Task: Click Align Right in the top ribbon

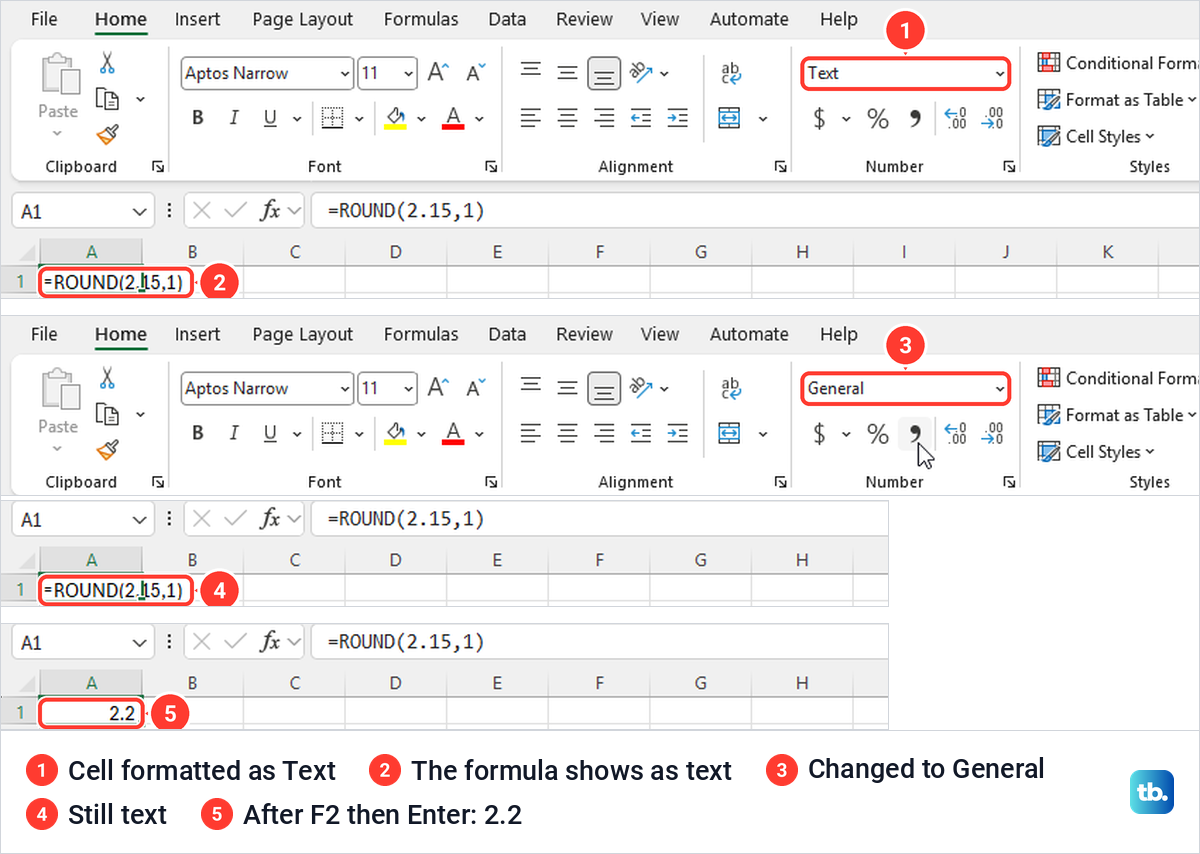Action: [x=603, y=118]
